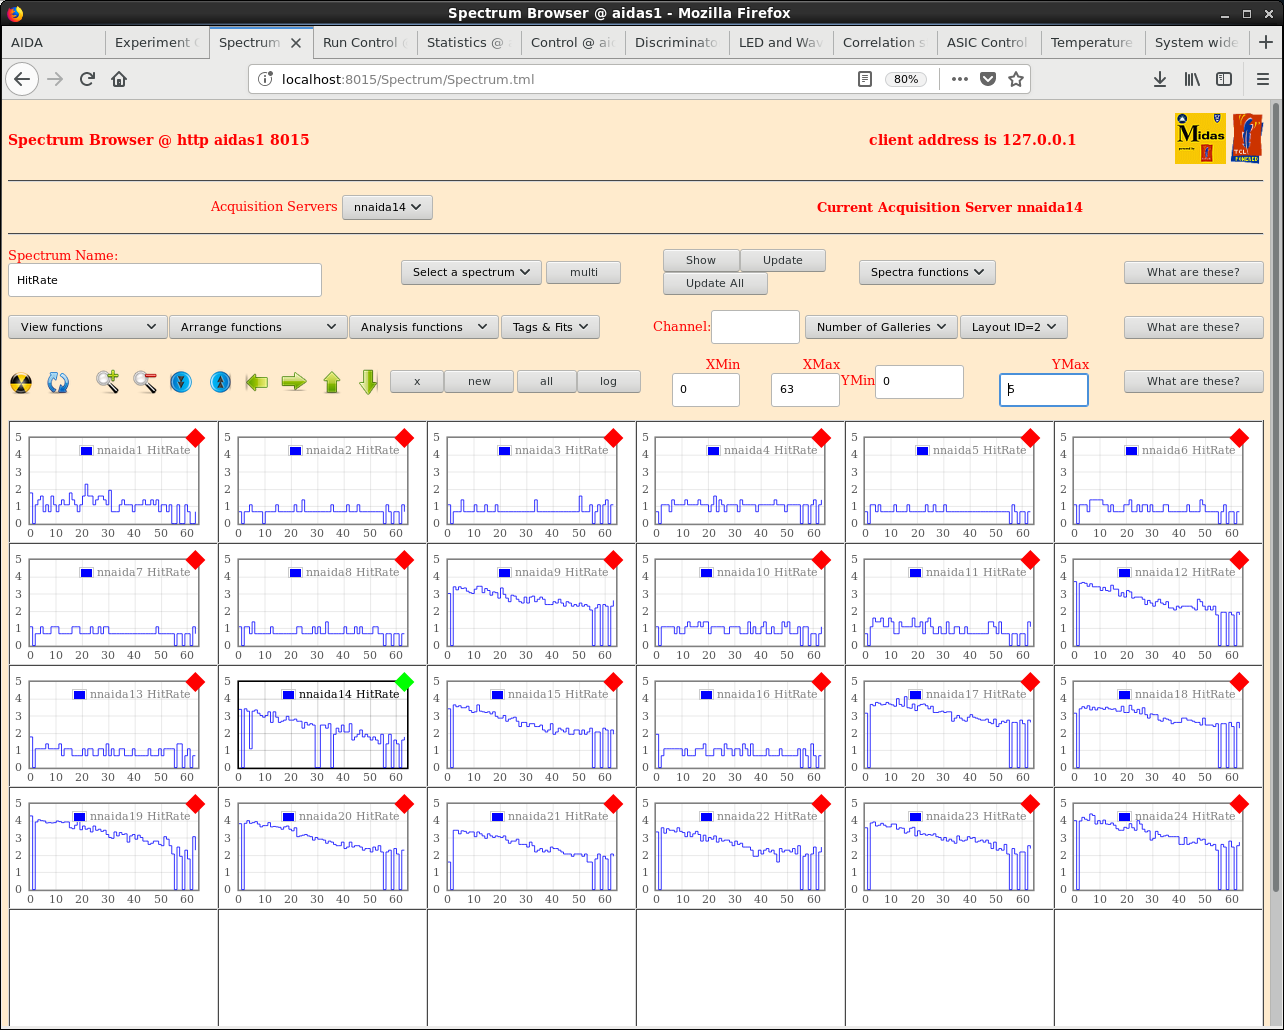Toggle Firefox sidebar icon

[x=1224, y=79]
